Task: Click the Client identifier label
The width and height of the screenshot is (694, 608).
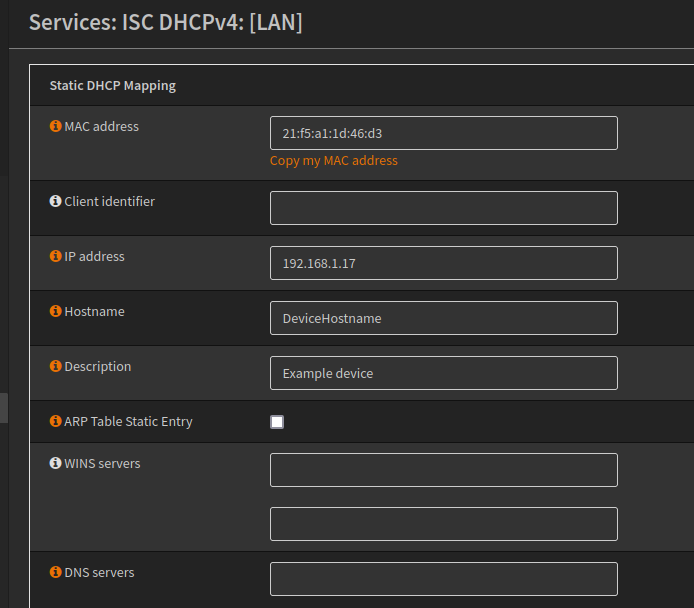Action: pos(109,201)
